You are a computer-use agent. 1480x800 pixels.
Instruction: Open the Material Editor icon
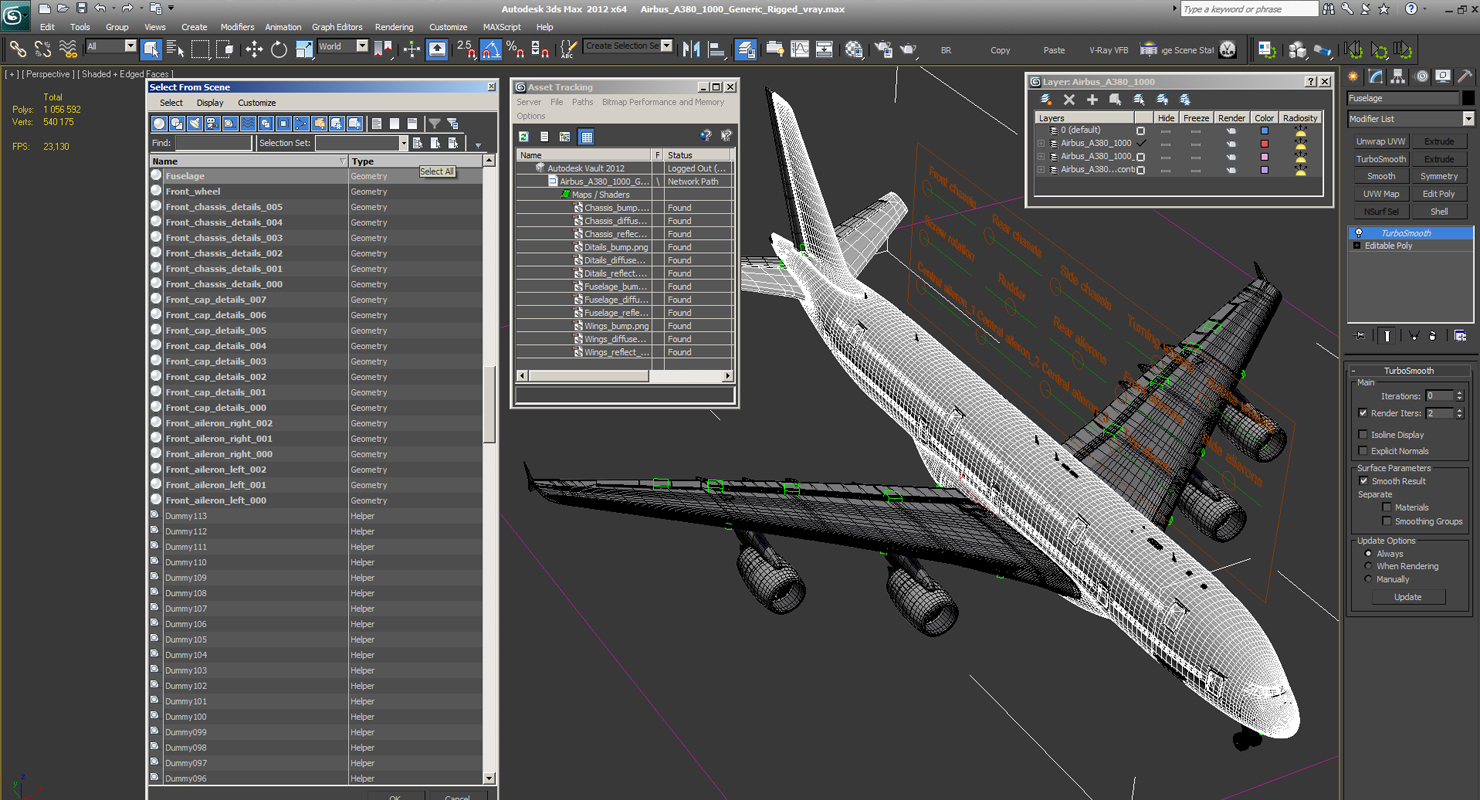pos(853,49)
